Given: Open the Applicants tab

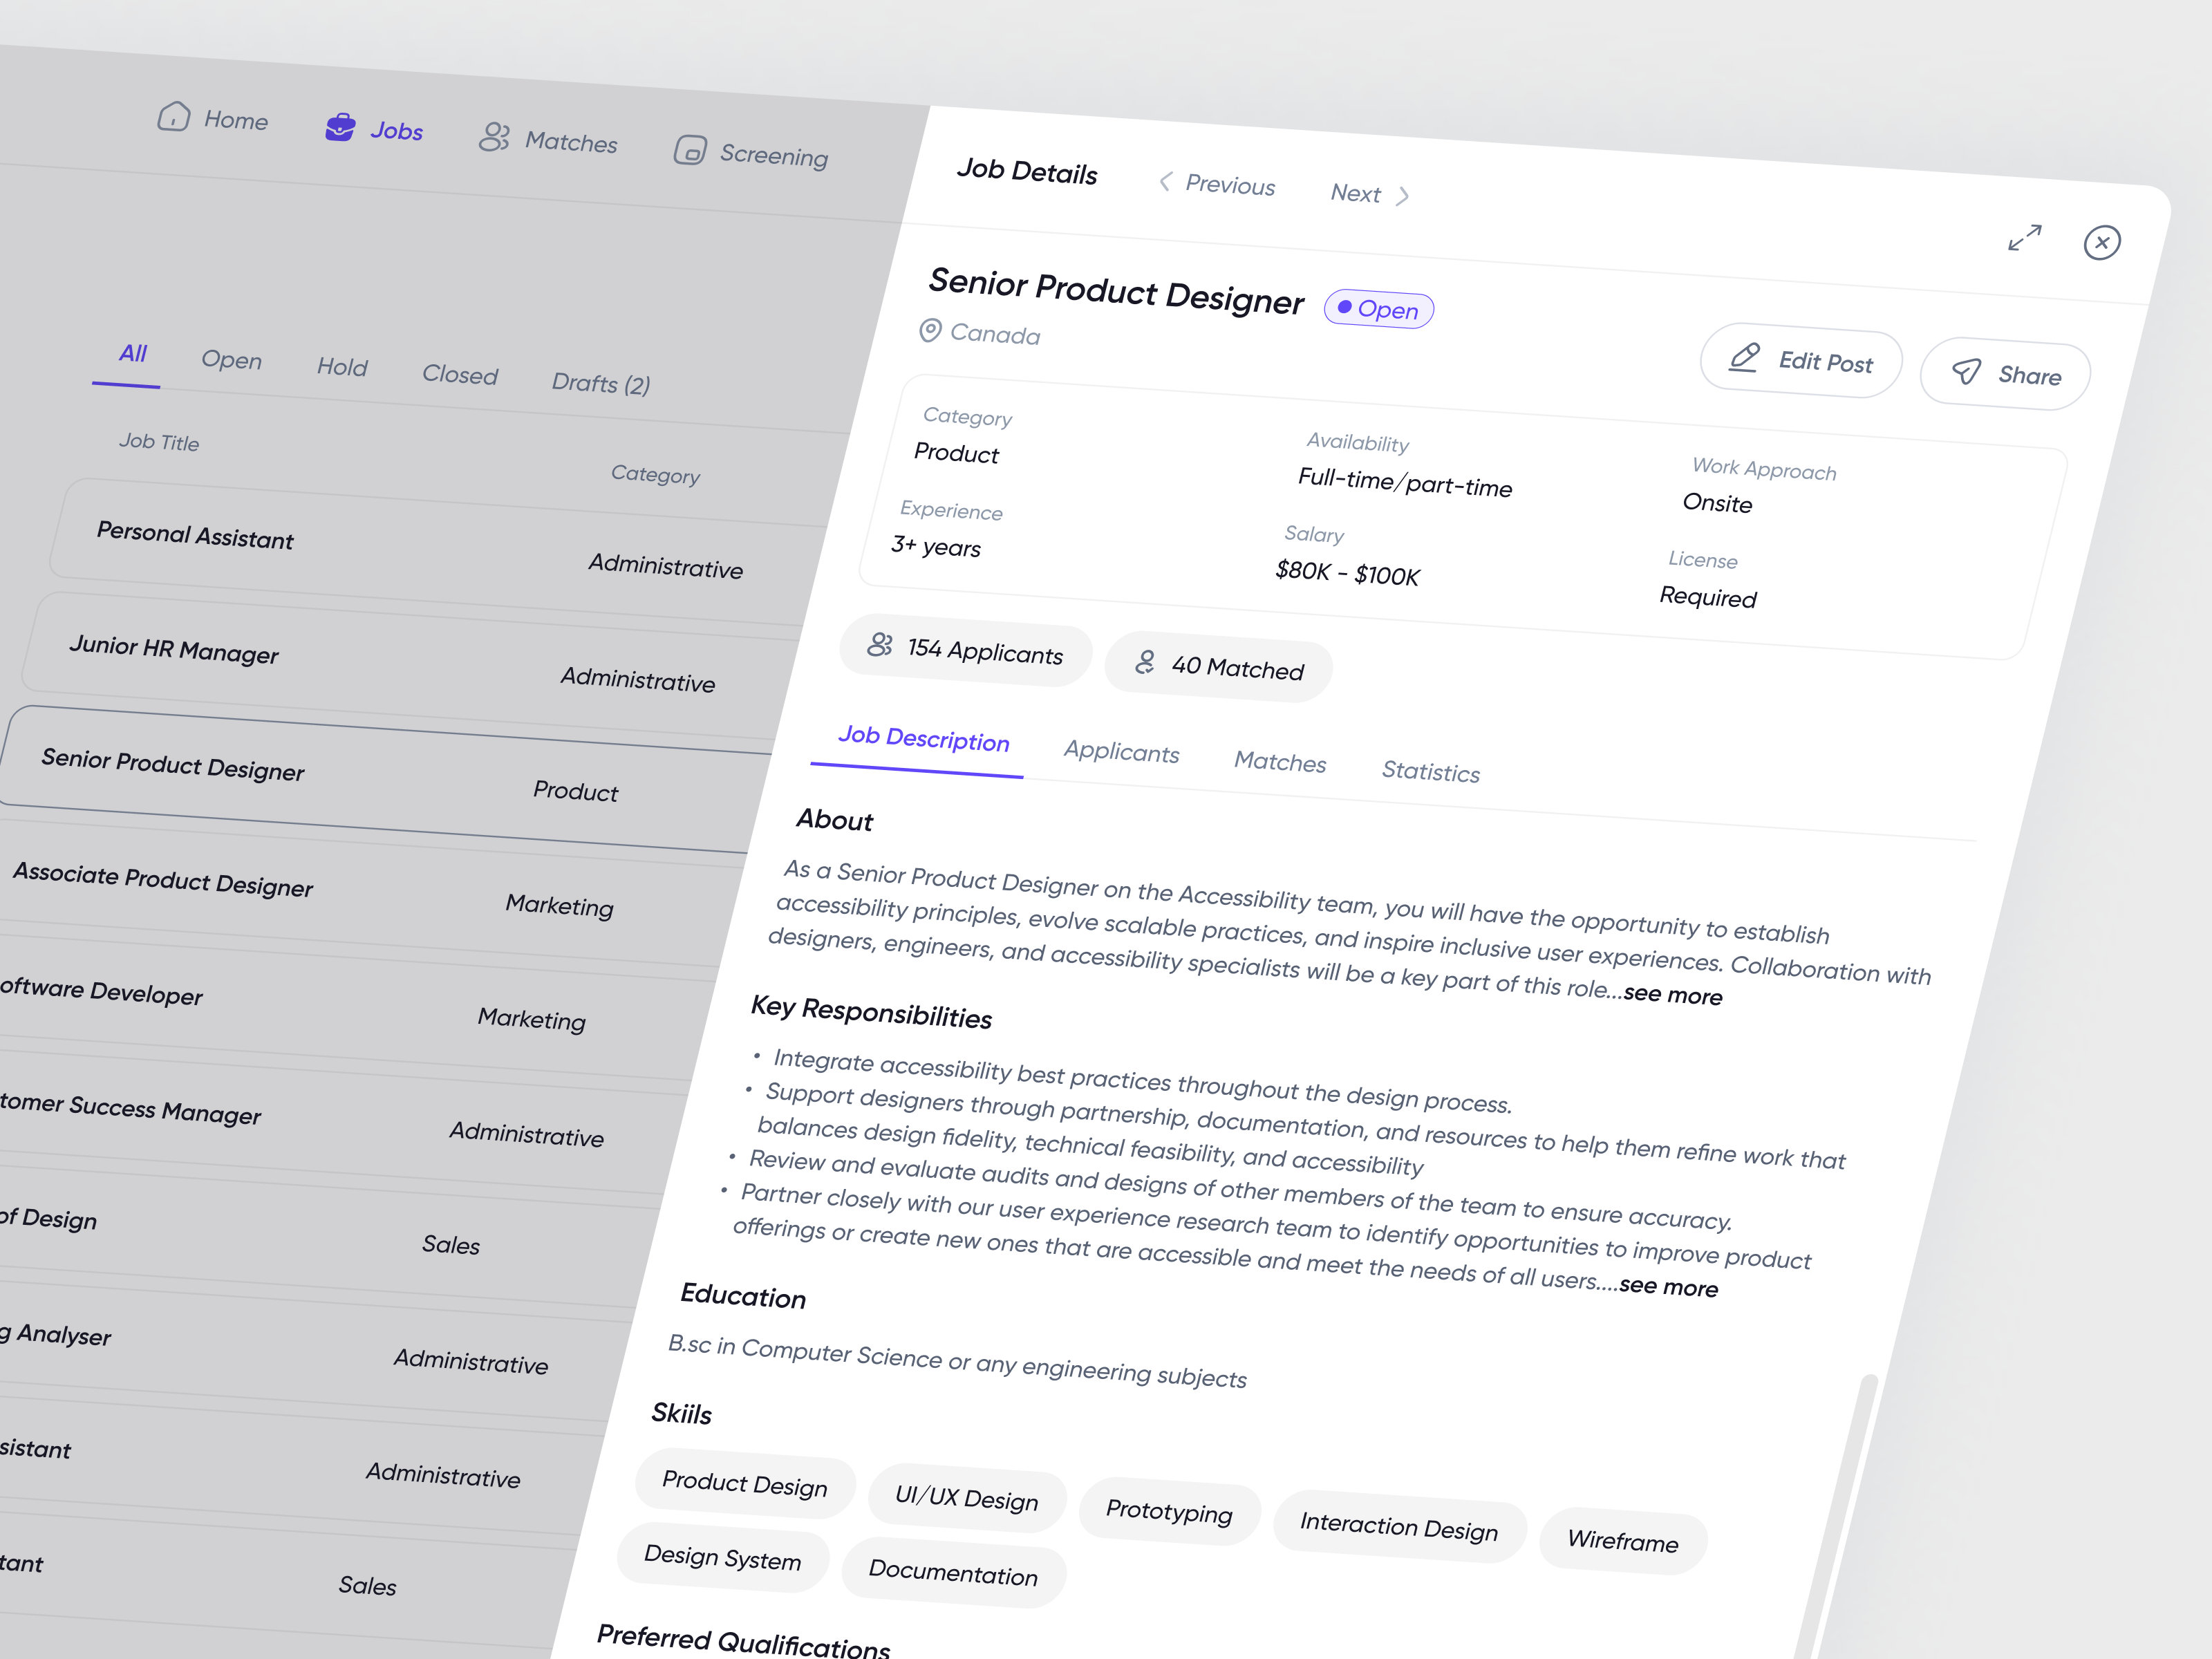Looking at the screenshot, I should point(1121,752).
